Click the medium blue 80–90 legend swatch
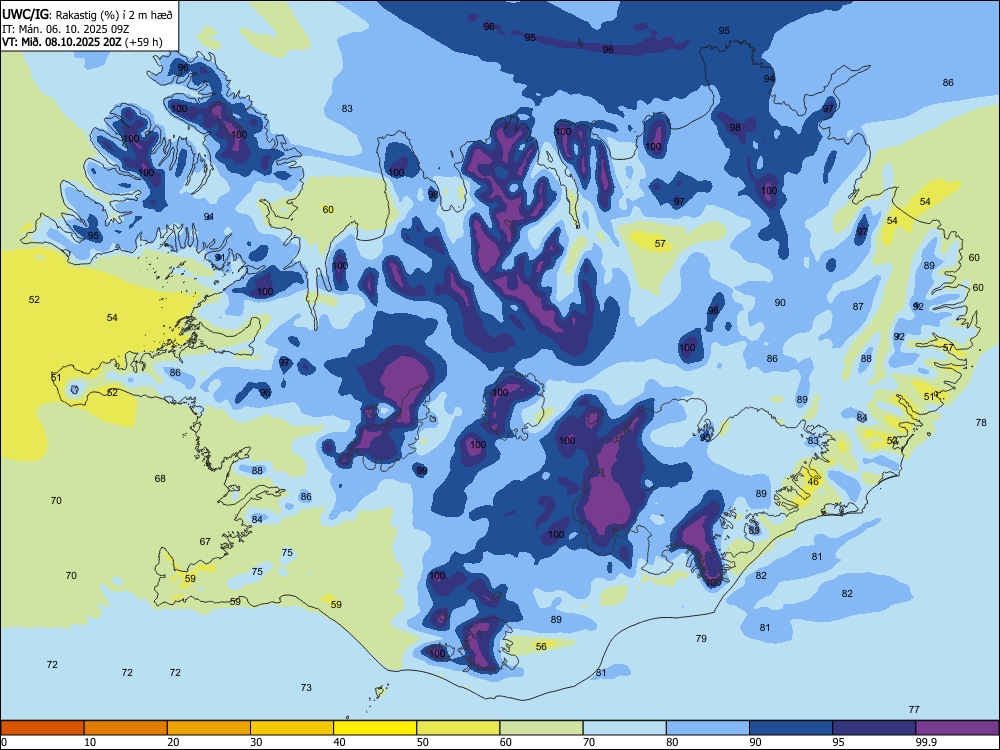The height and width of the screenshot is (750, 1000). pyautogui.click(x=708, y=728)
